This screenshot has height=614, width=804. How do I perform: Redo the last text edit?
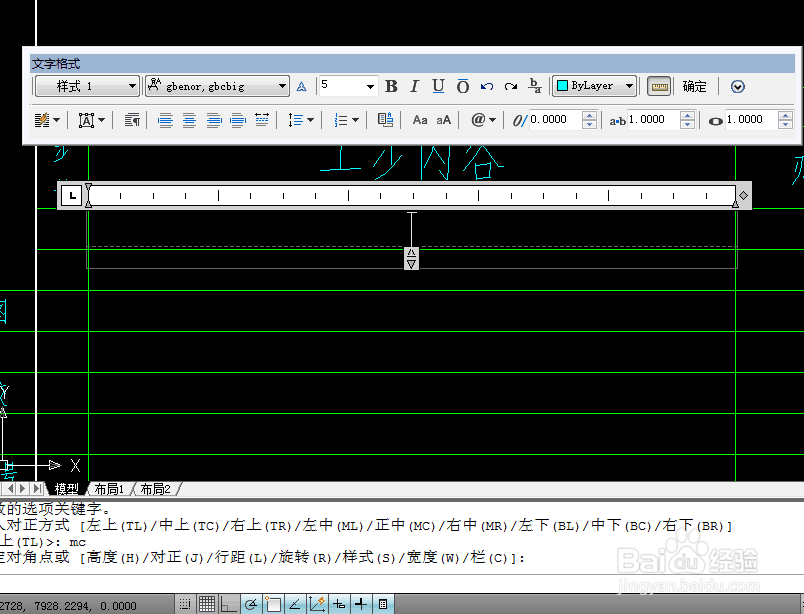pos(511,86)
